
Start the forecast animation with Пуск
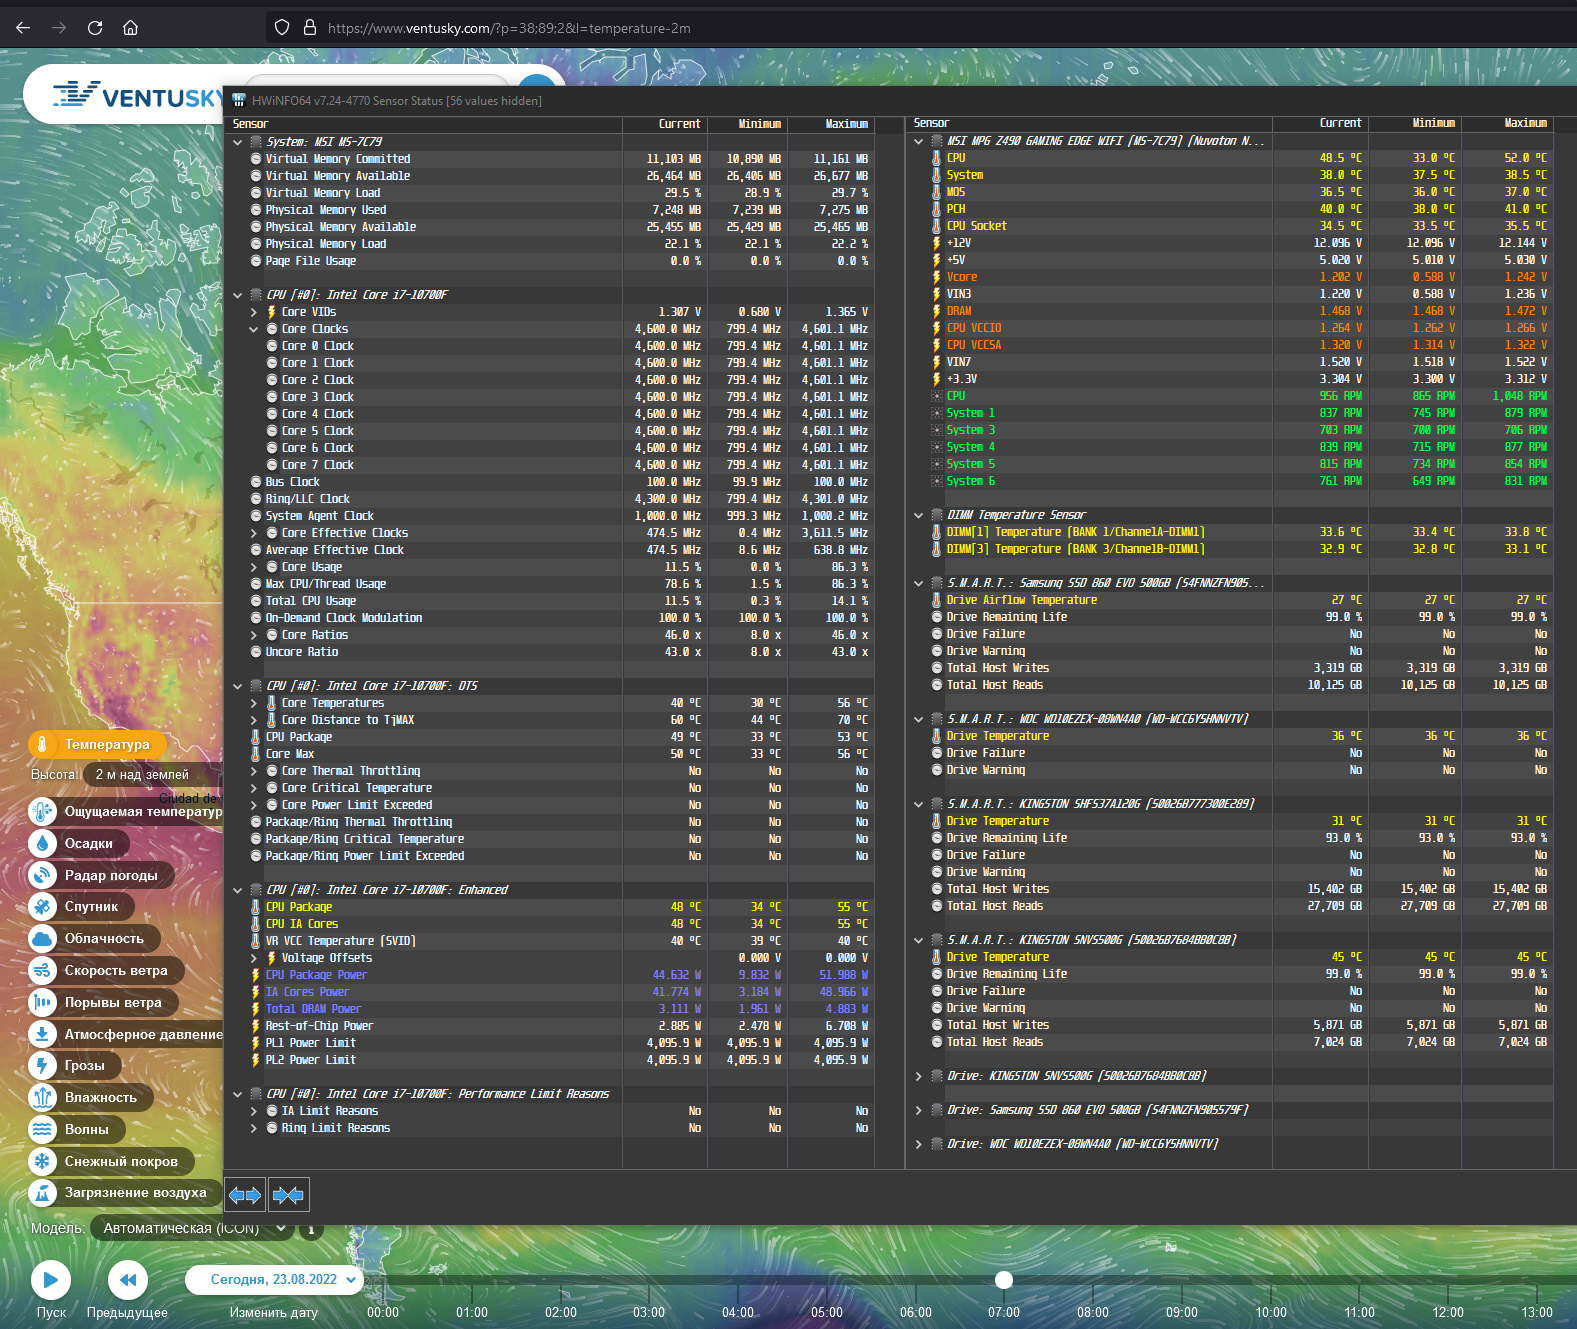[50, 1279]
